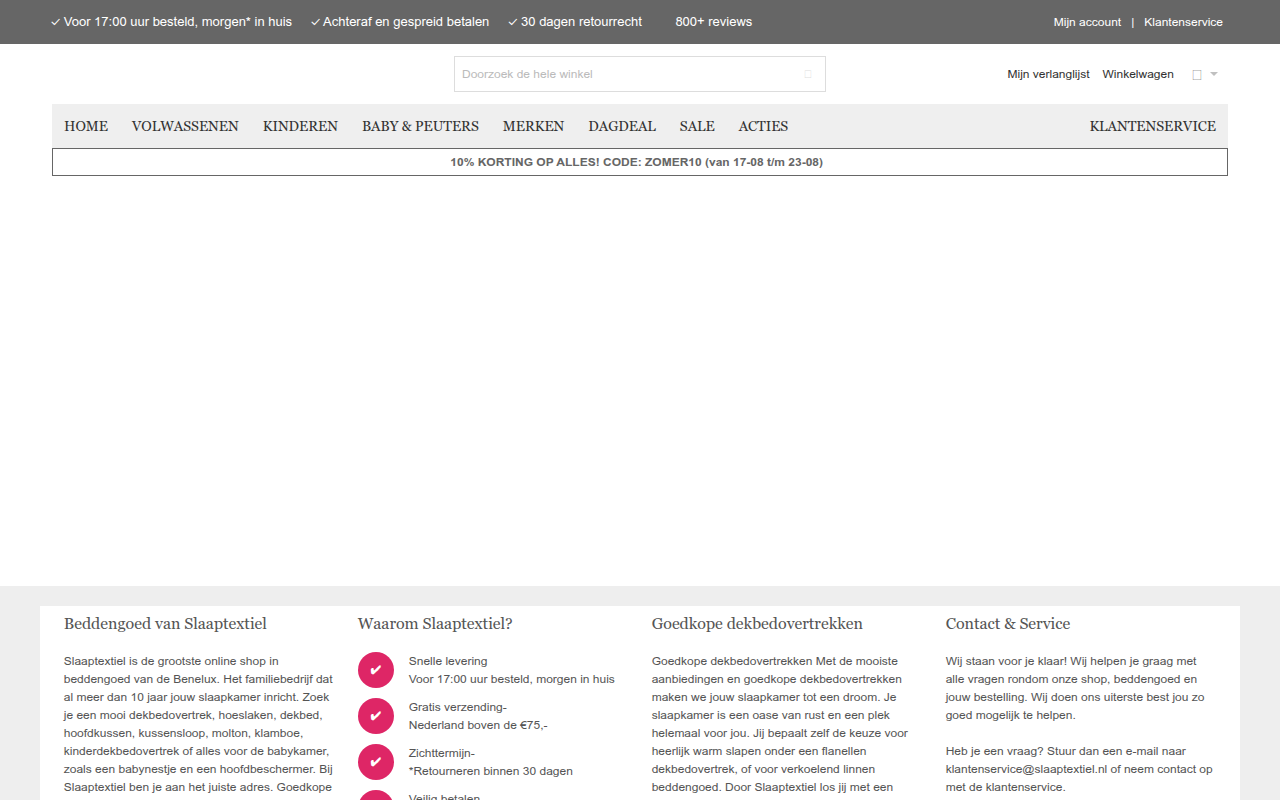Open the SALE menu item

point(697,126)
